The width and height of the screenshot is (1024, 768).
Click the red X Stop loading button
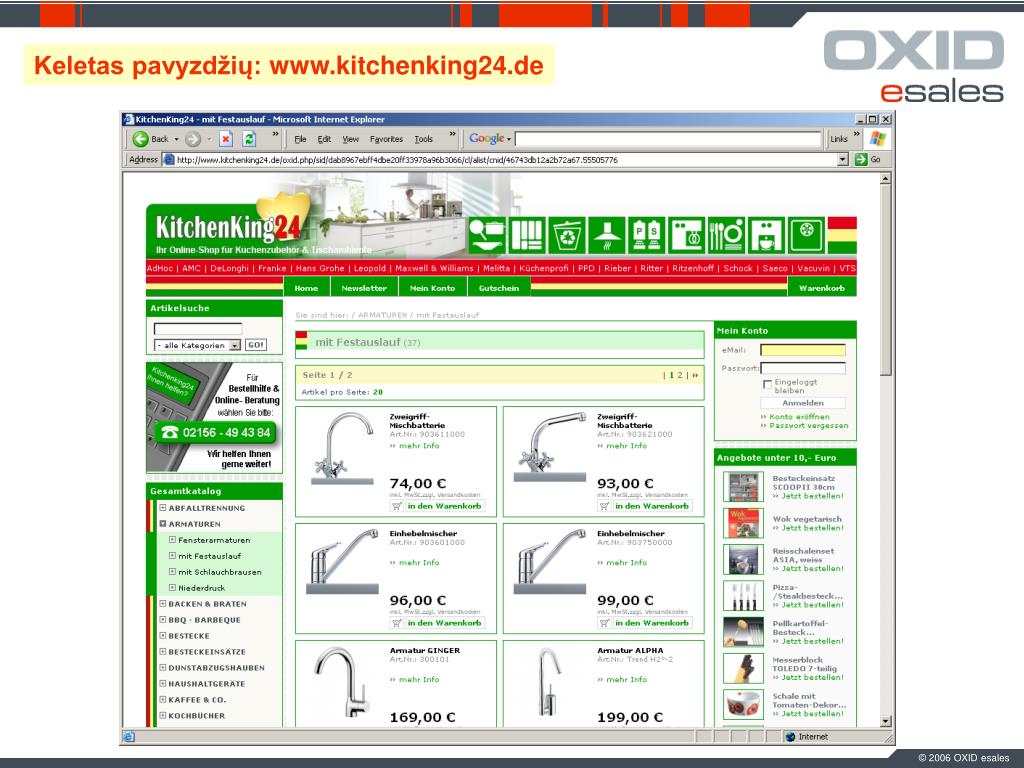click(x=226, y=139)
